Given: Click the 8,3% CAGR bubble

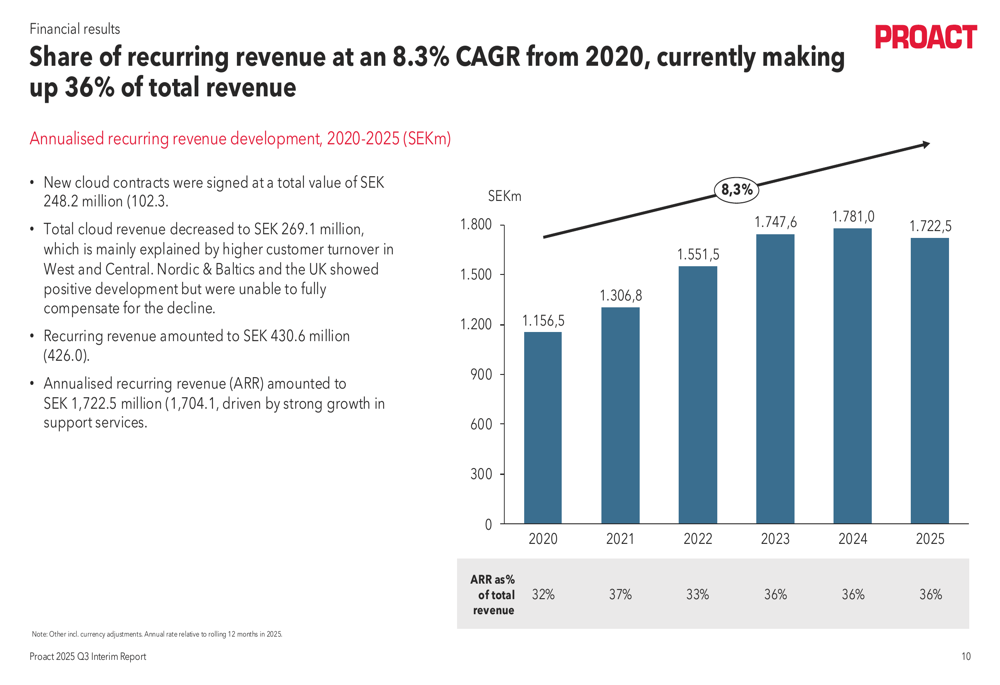Looking at the screenshot, I should click(x=736, y=188).
